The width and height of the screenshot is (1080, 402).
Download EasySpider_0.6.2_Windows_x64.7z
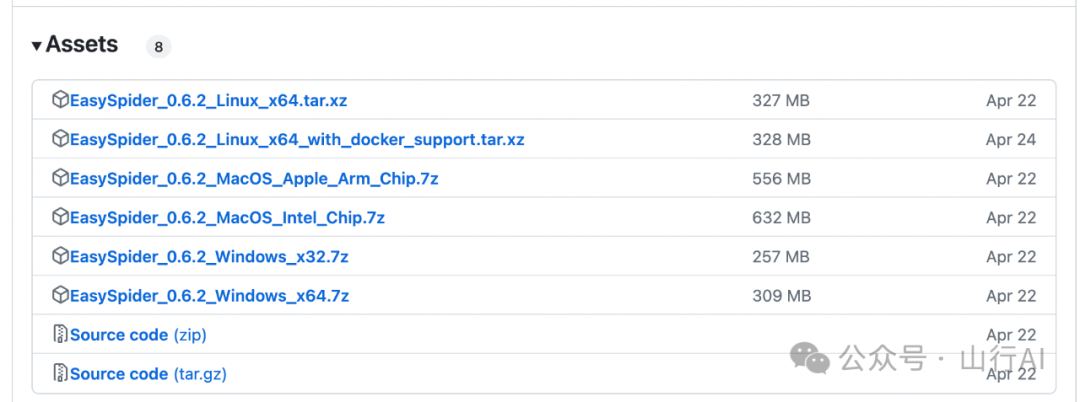tap(209, 295)
